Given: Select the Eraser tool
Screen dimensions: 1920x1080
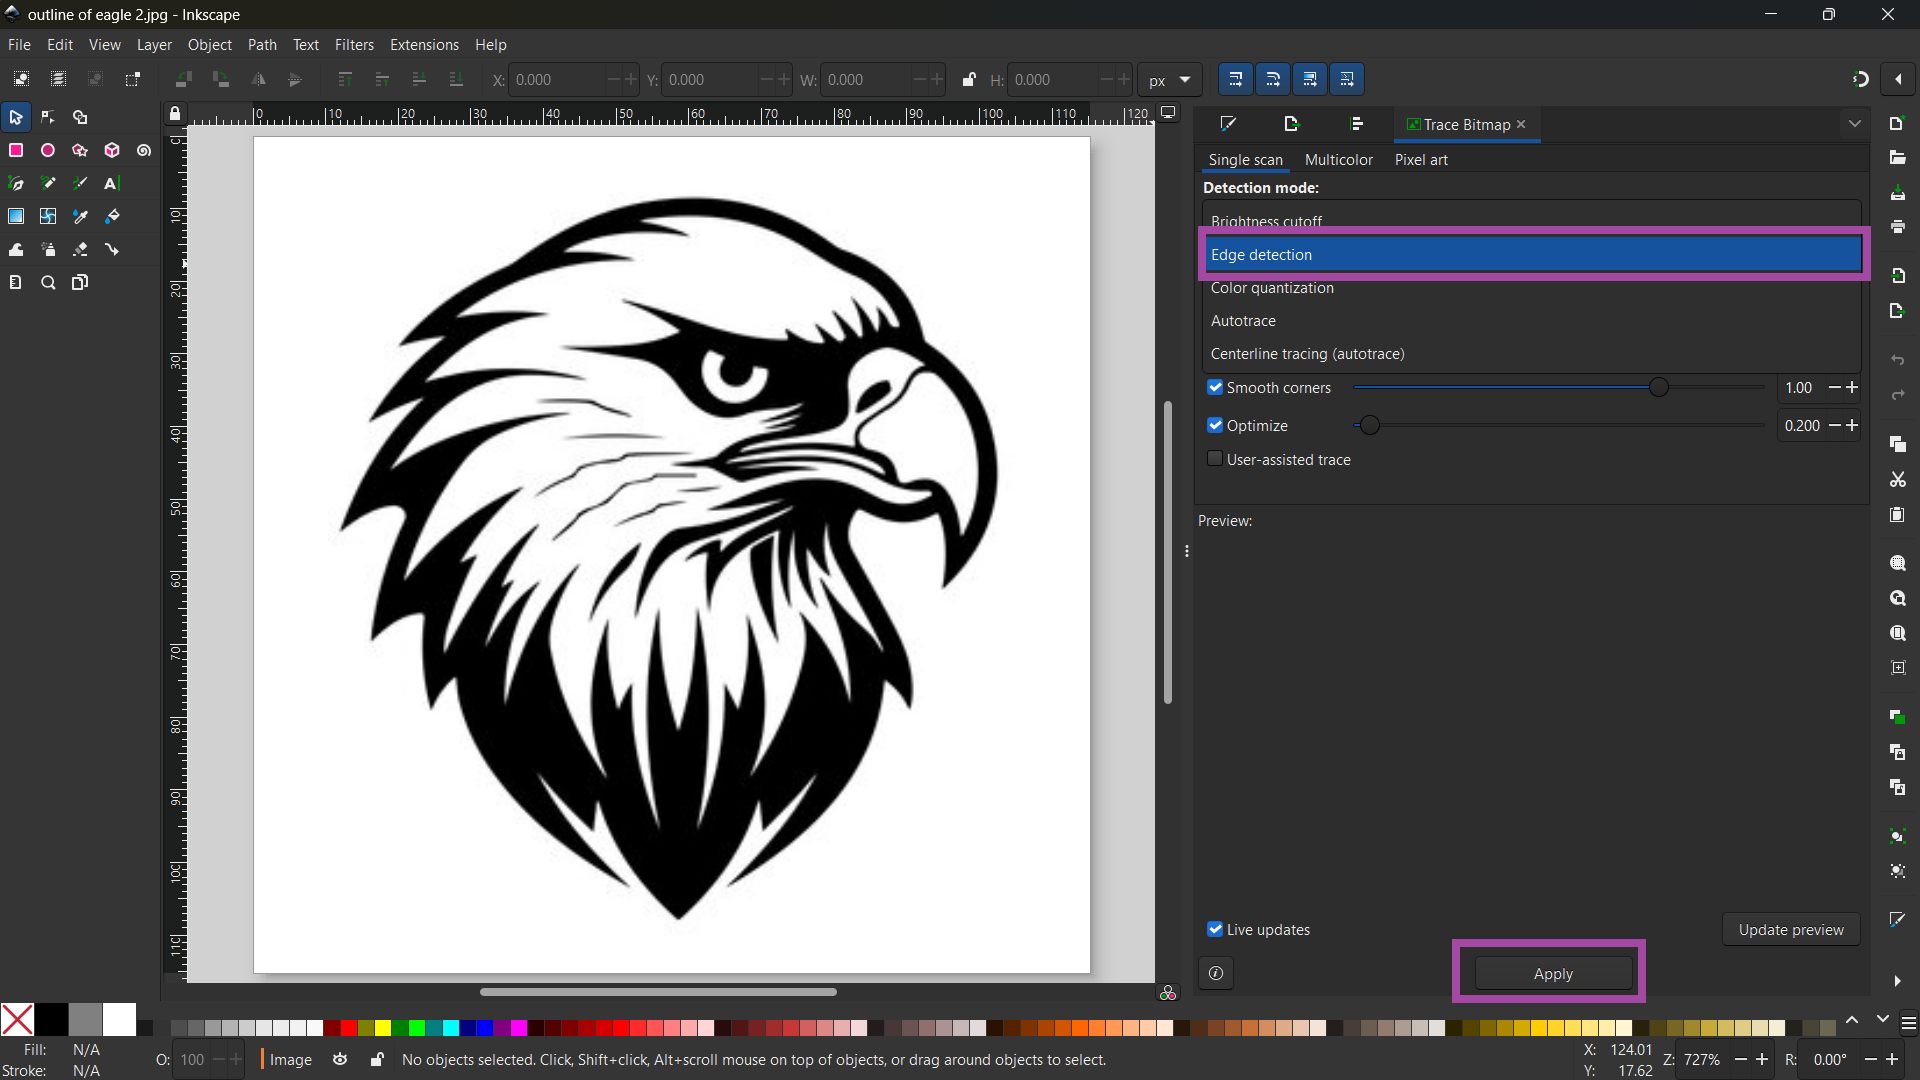Looking at the screenshot, I should click(80, 249).
